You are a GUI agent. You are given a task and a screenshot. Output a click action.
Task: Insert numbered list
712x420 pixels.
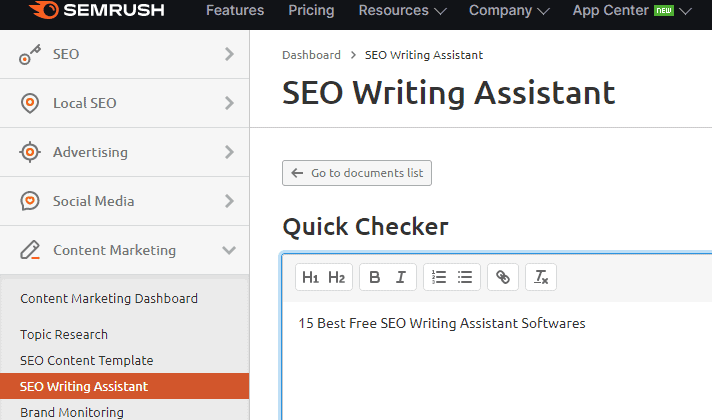[x=439, y=277]
